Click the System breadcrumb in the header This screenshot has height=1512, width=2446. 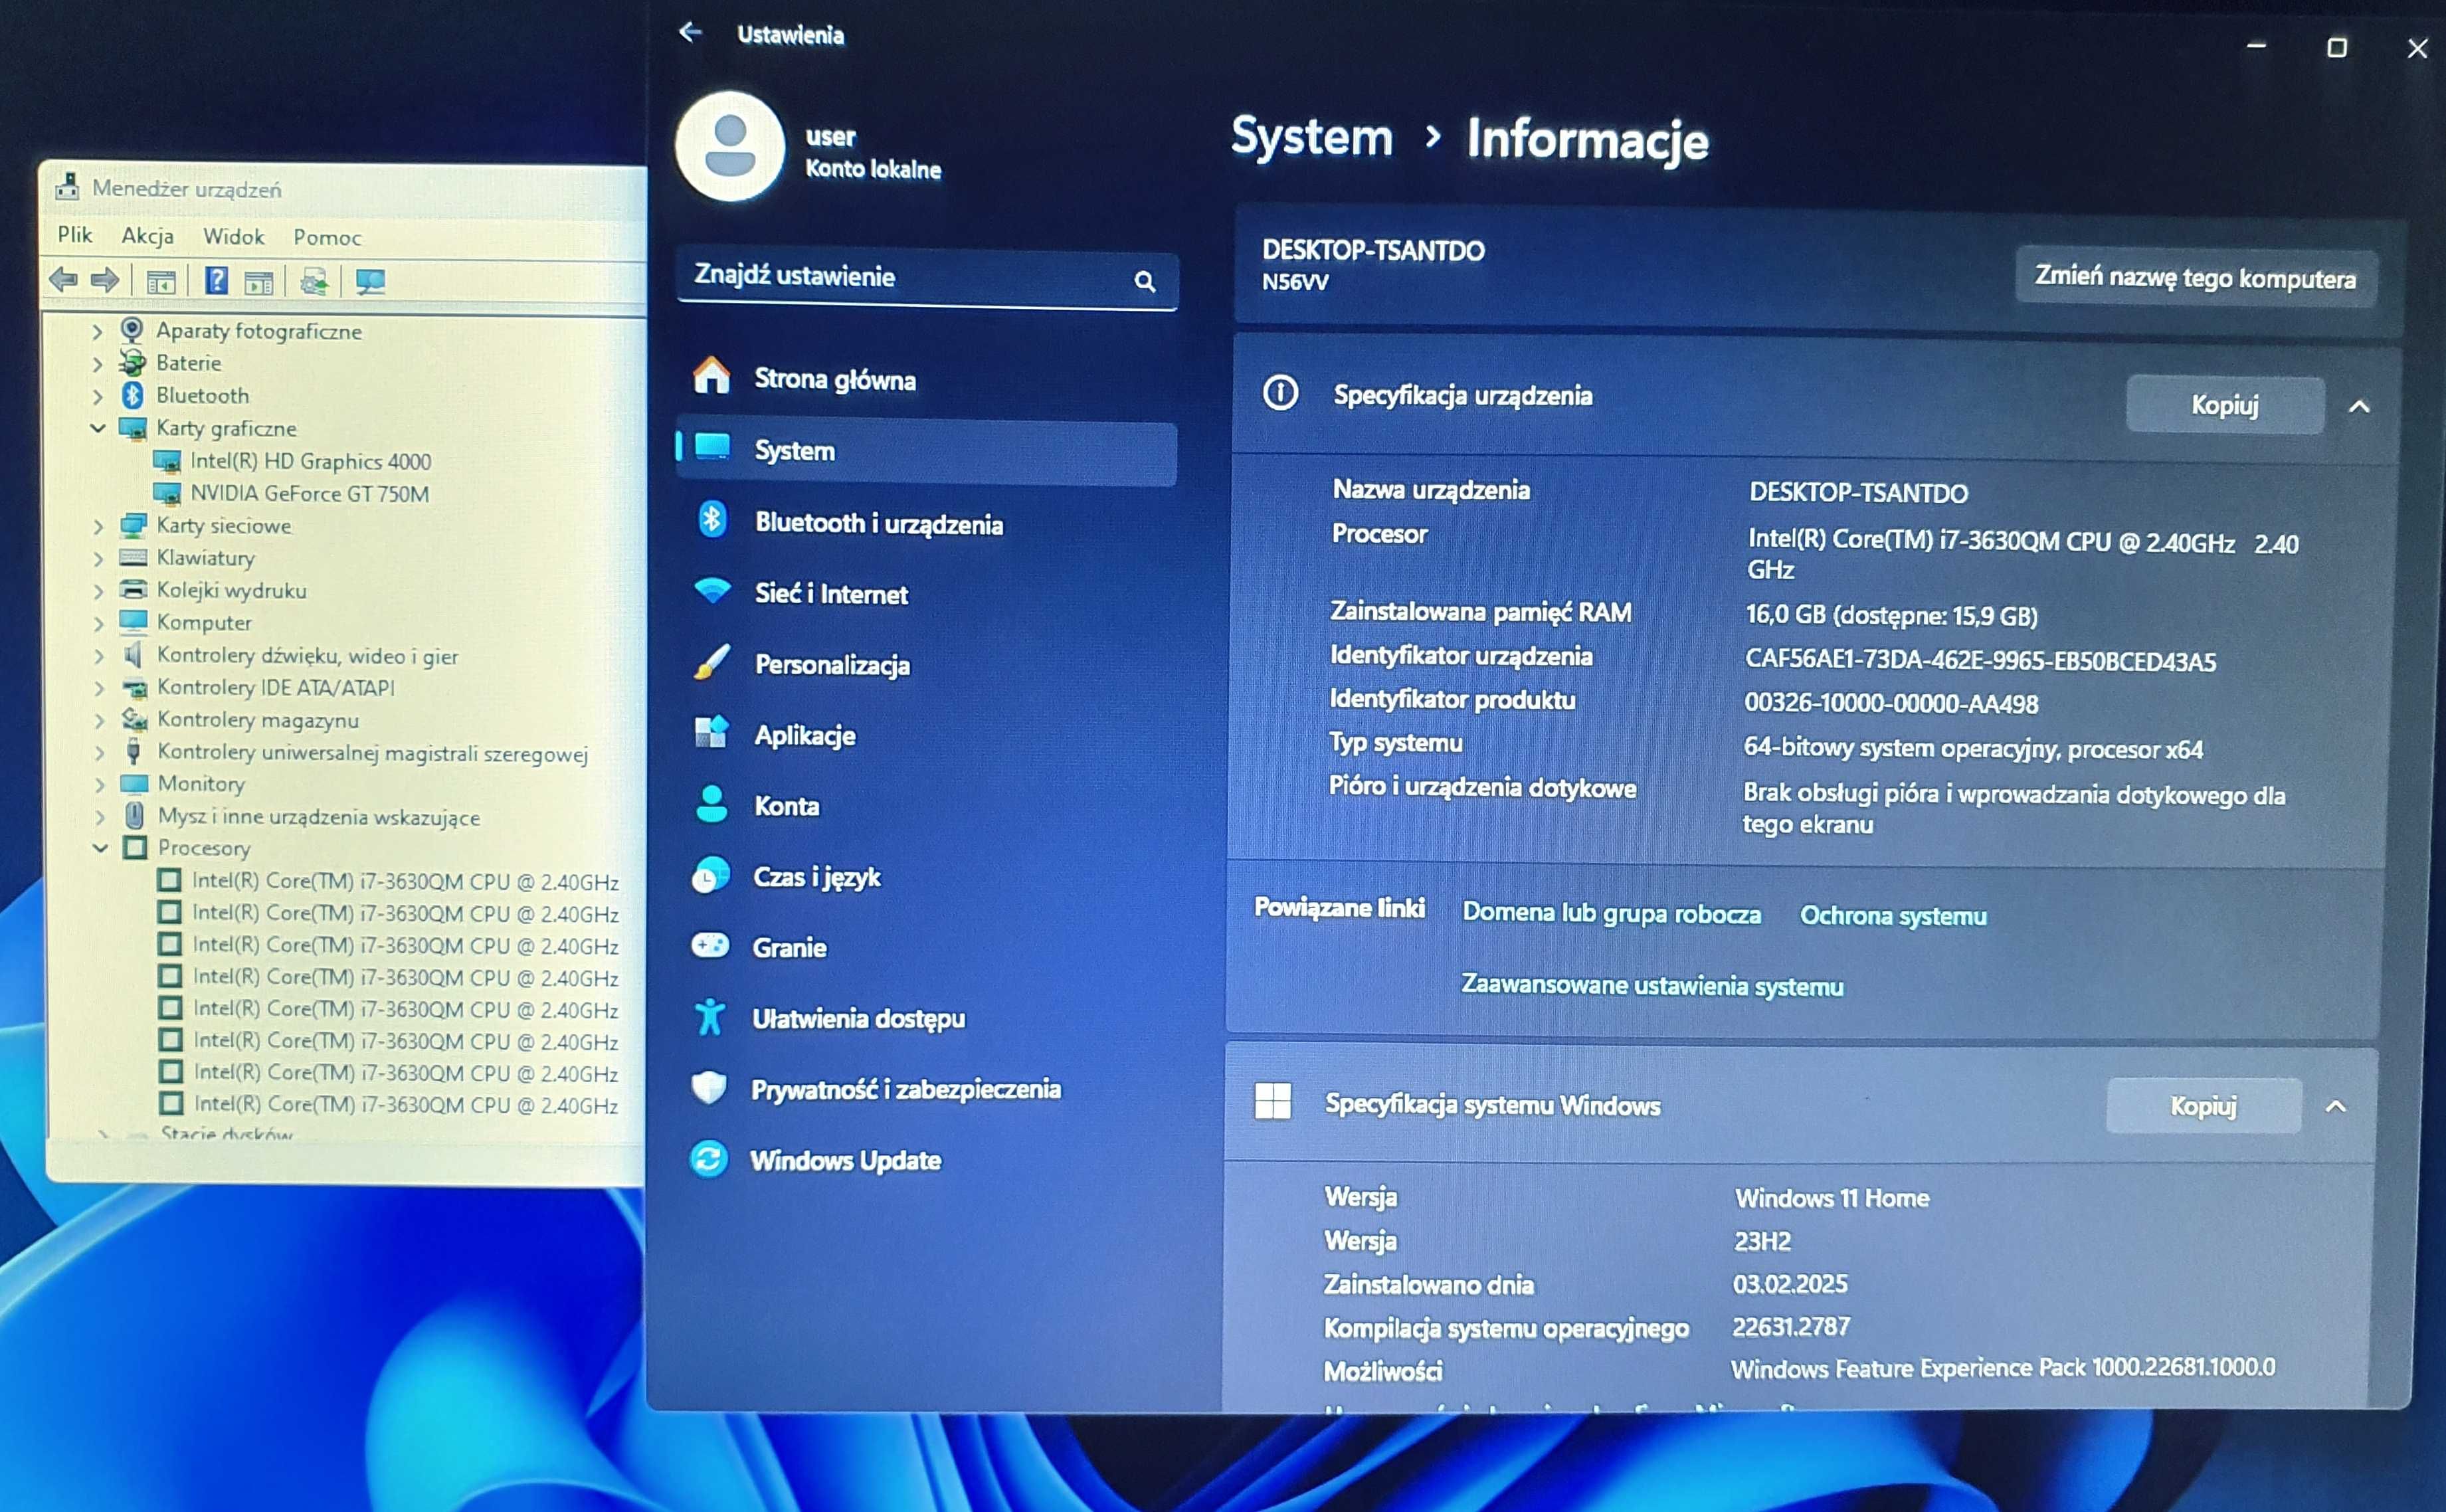pyautogui.click(x=1311, y=137)
